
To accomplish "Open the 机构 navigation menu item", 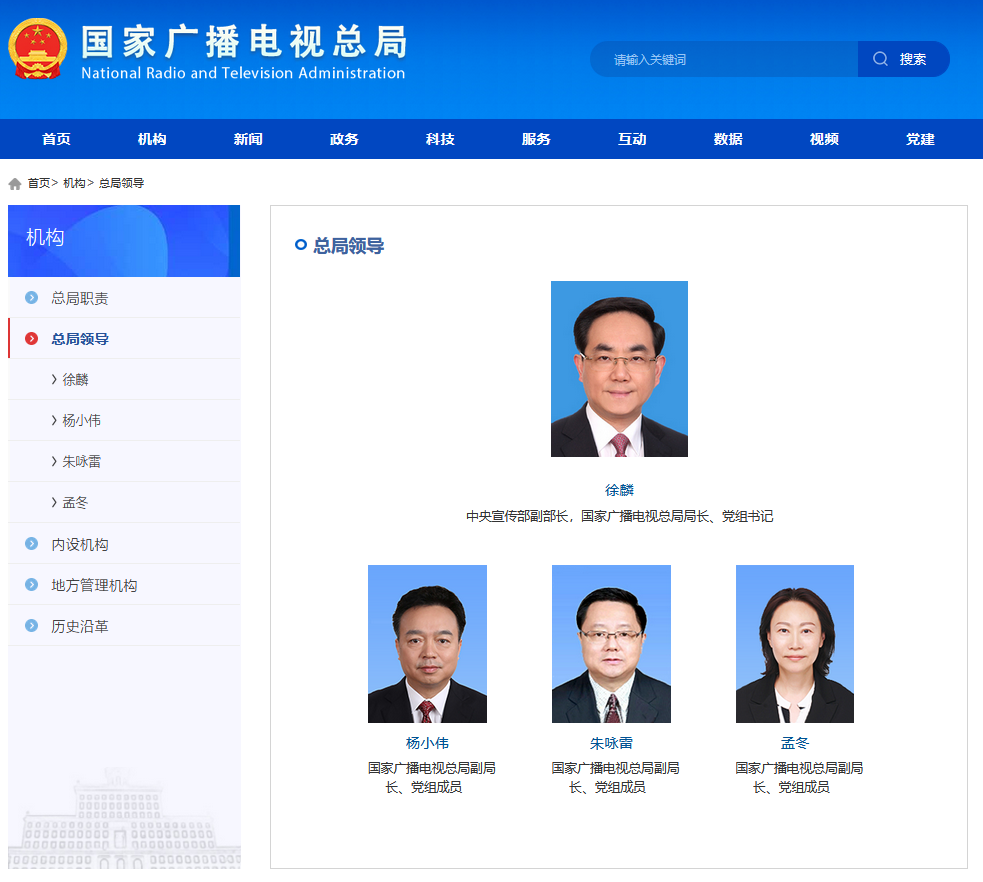I will [x=152, y=139].
